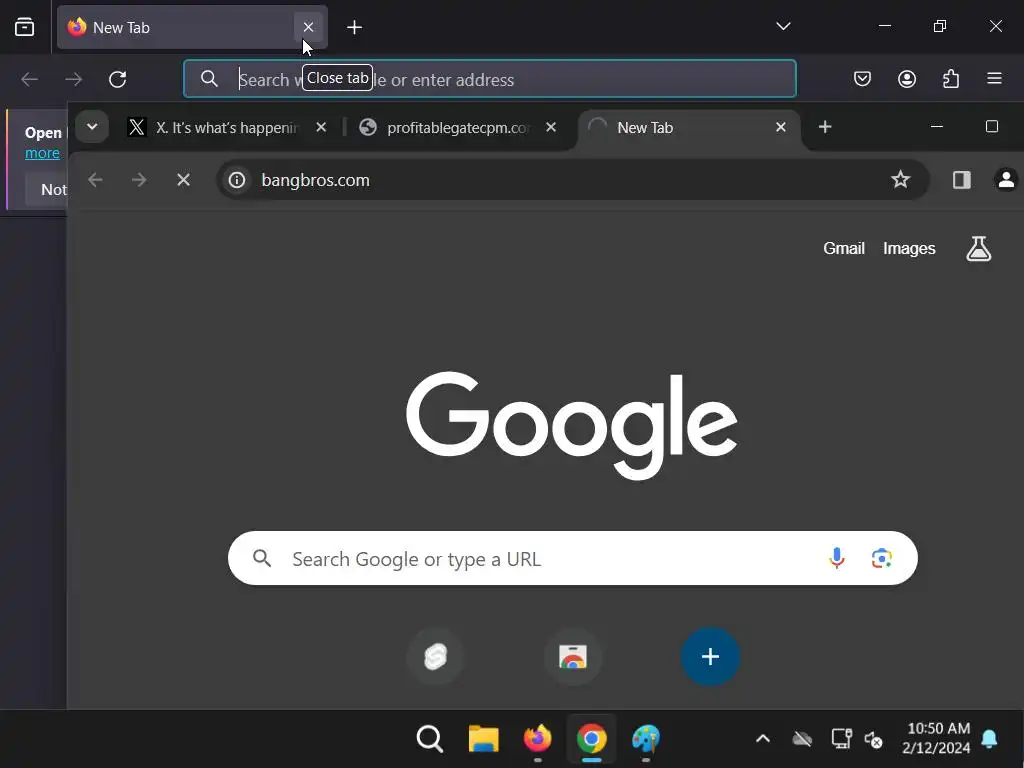This screenshot has height=768, width=1024.
Task: View site information icon beside bangbros.com
Action: (237, 180)
